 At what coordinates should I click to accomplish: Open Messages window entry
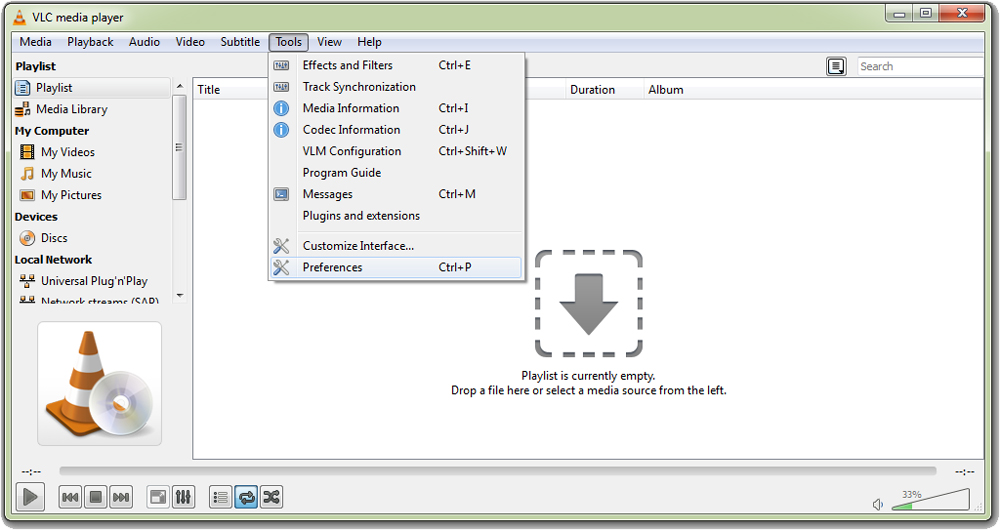click(x=395, y=194)
